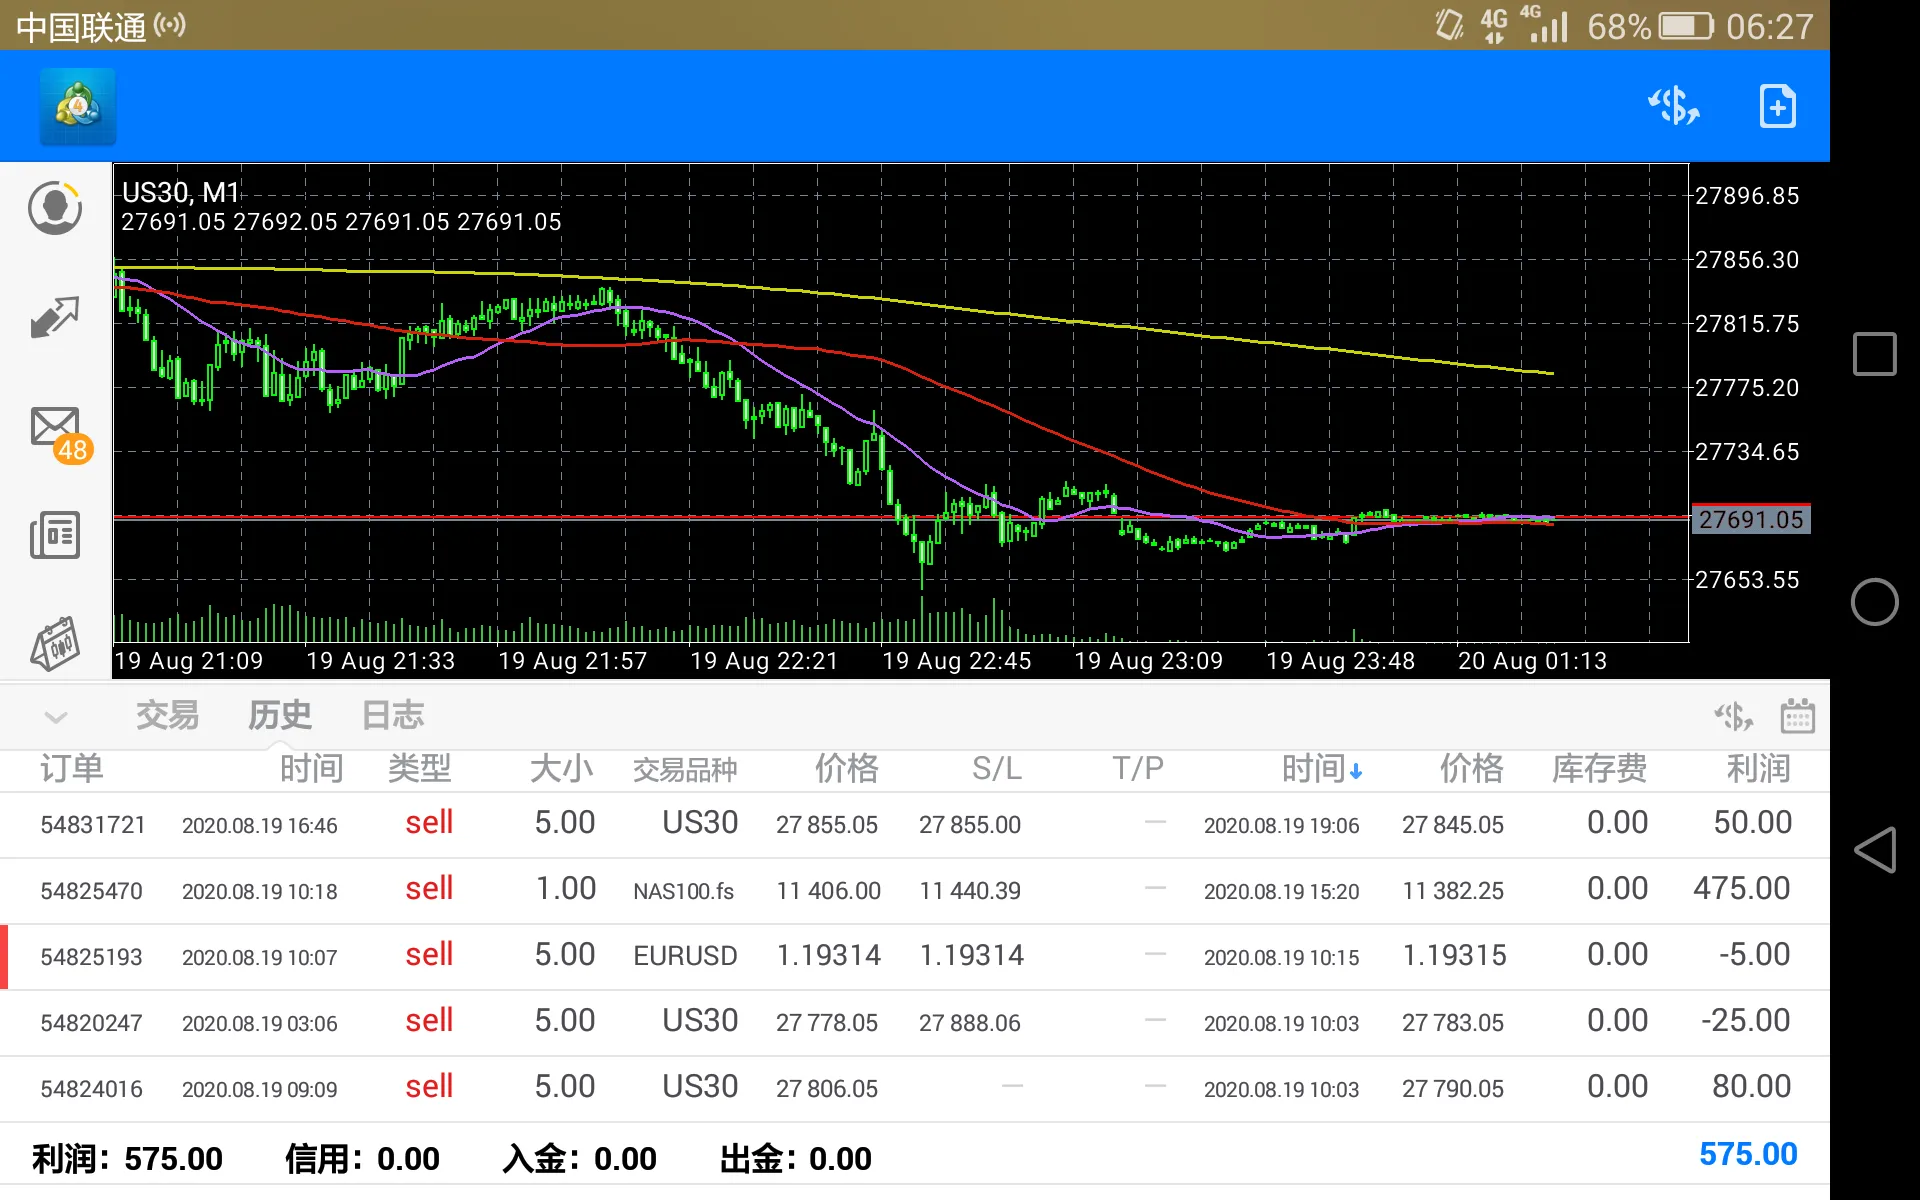Sort by closing 时间 column header
1920x1200 pixels.
click(x=1322, y=768)
